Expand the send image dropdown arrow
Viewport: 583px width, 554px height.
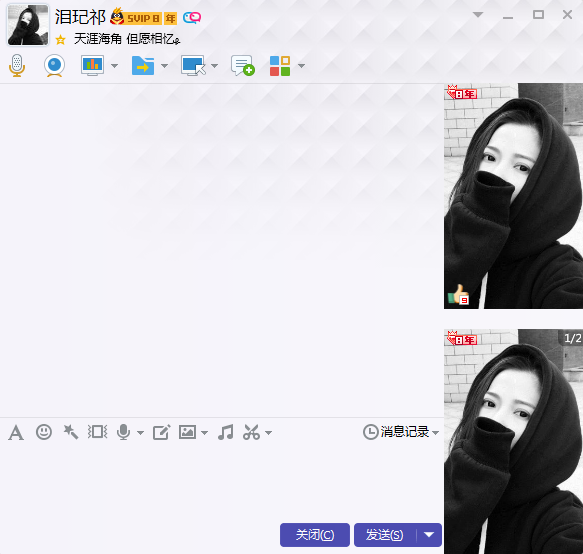204,433
